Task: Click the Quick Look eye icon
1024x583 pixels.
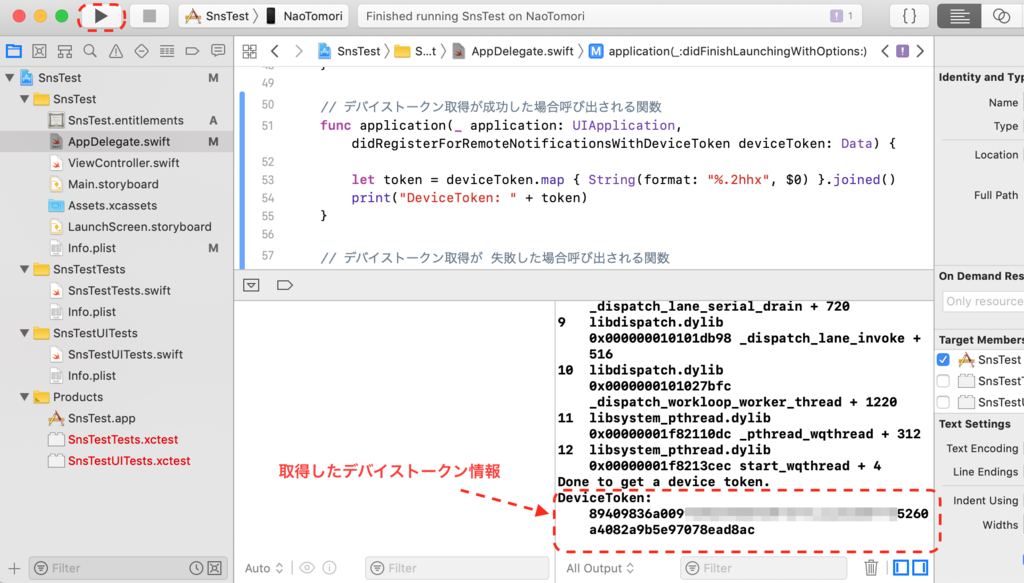Action: tap(307, 568)
